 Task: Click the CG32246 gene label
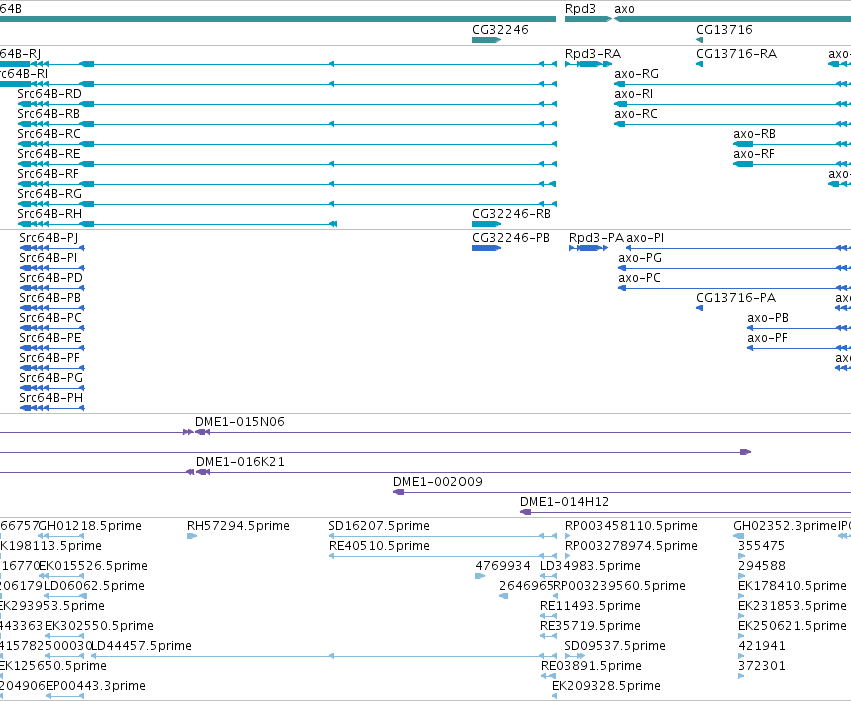click(500, 30)
